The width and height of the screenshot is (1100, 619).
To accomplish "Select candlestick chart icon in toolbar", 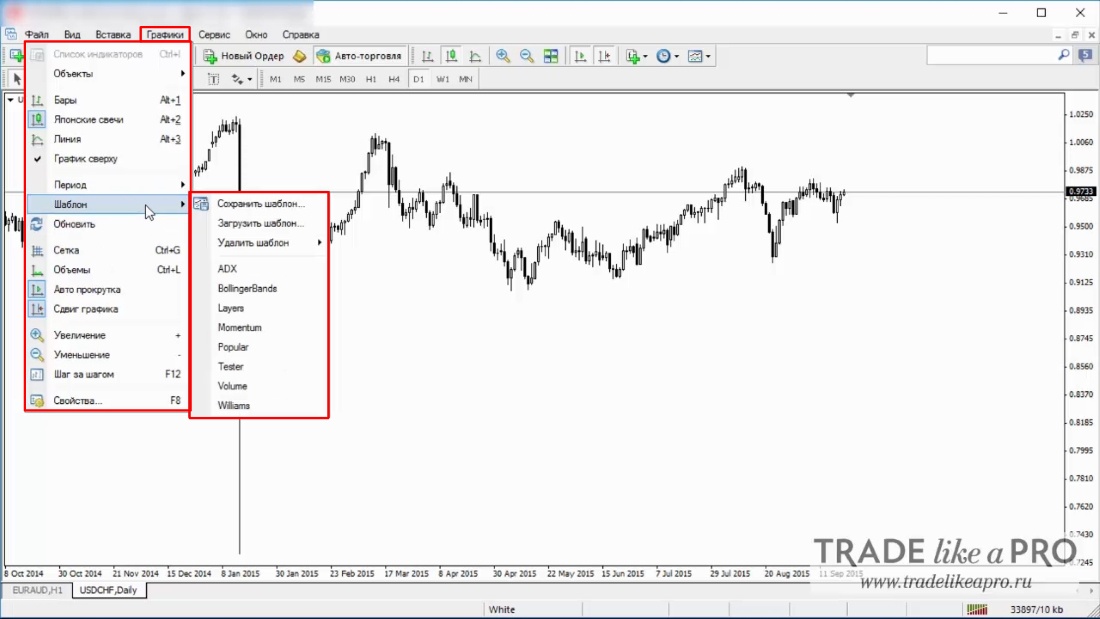I will click(451, 56).
